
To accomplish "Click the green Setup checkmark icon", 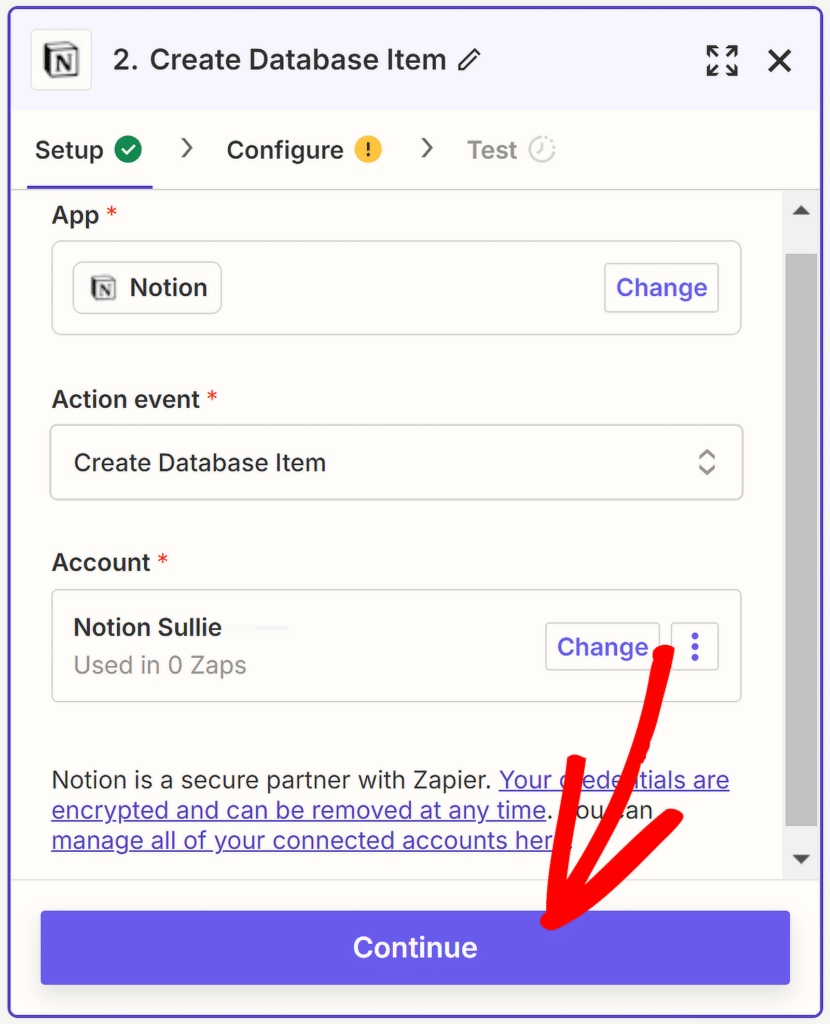I will tap(128, 150).
